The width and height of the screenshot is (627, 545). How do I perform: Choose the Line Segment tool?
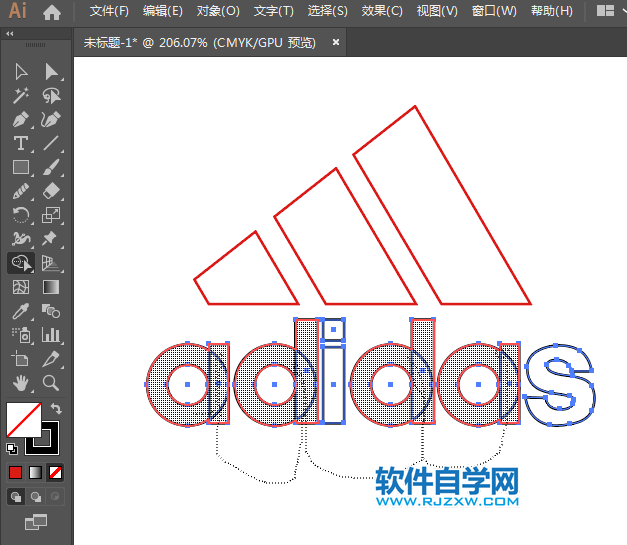coord(51,143)
